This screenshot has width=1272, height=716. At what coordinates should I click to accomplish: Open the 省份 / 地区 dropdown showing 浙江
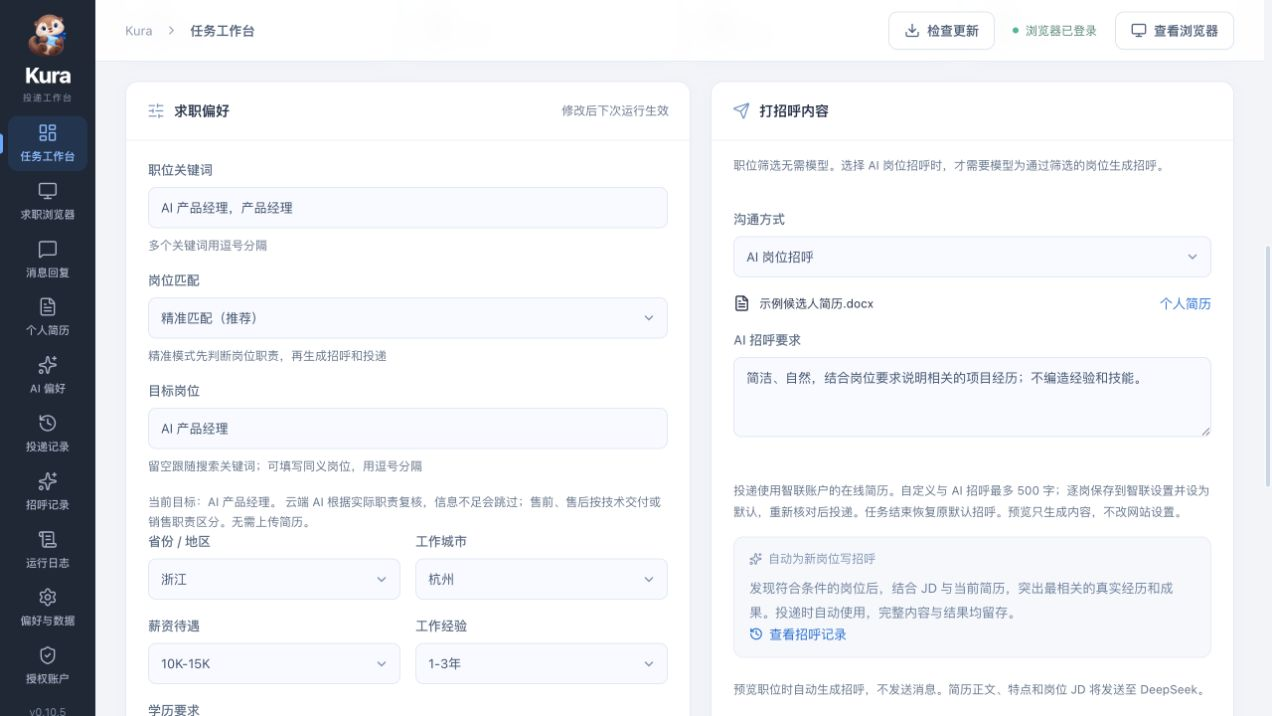tap(274, 579)
